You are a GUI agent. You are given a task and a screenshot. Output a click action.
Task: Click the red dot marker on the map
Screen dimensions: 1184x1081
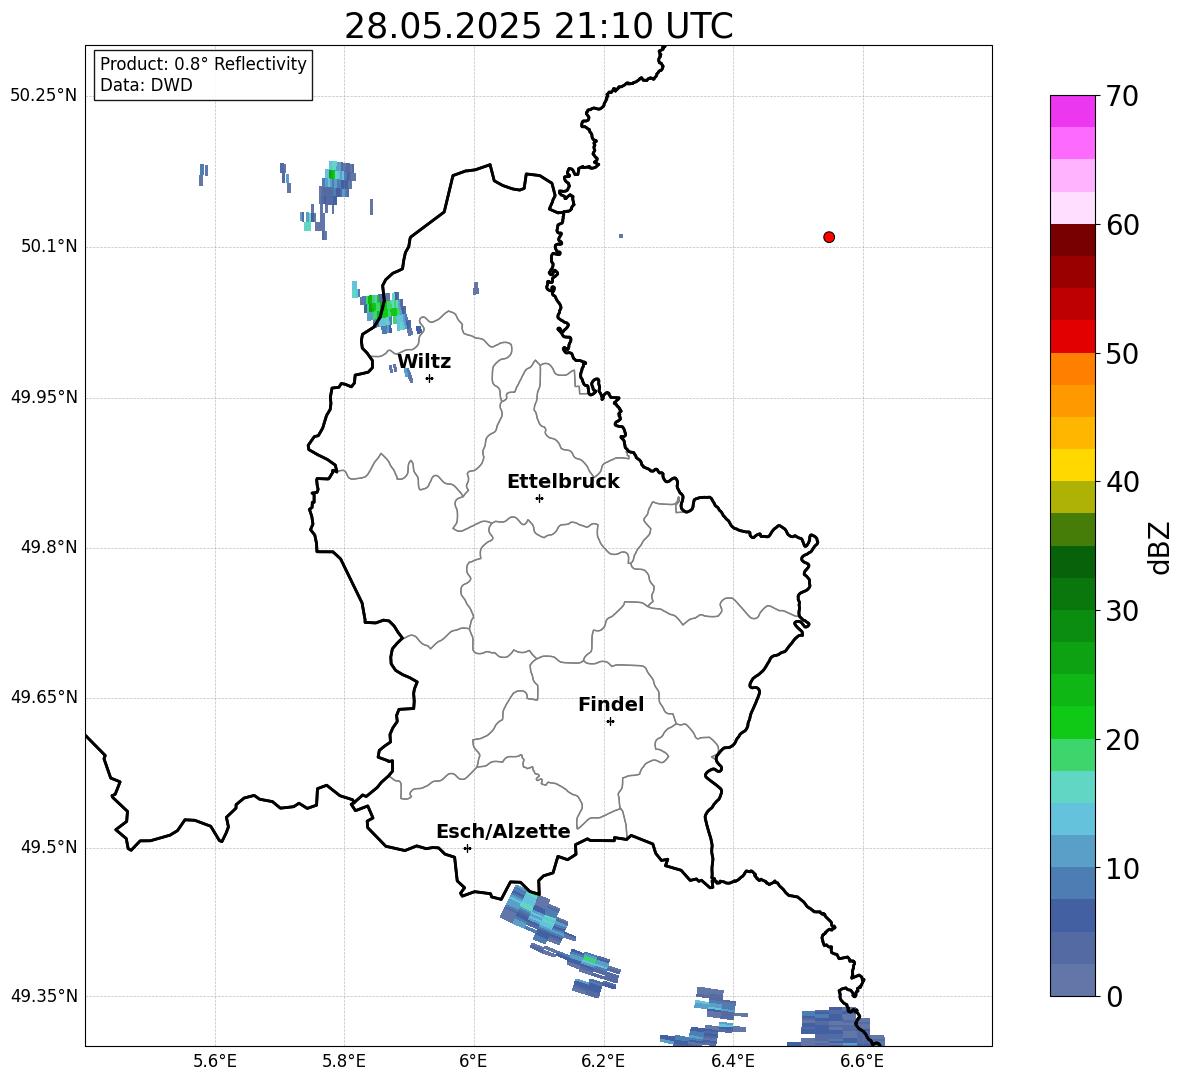click(x=829, y=237)
